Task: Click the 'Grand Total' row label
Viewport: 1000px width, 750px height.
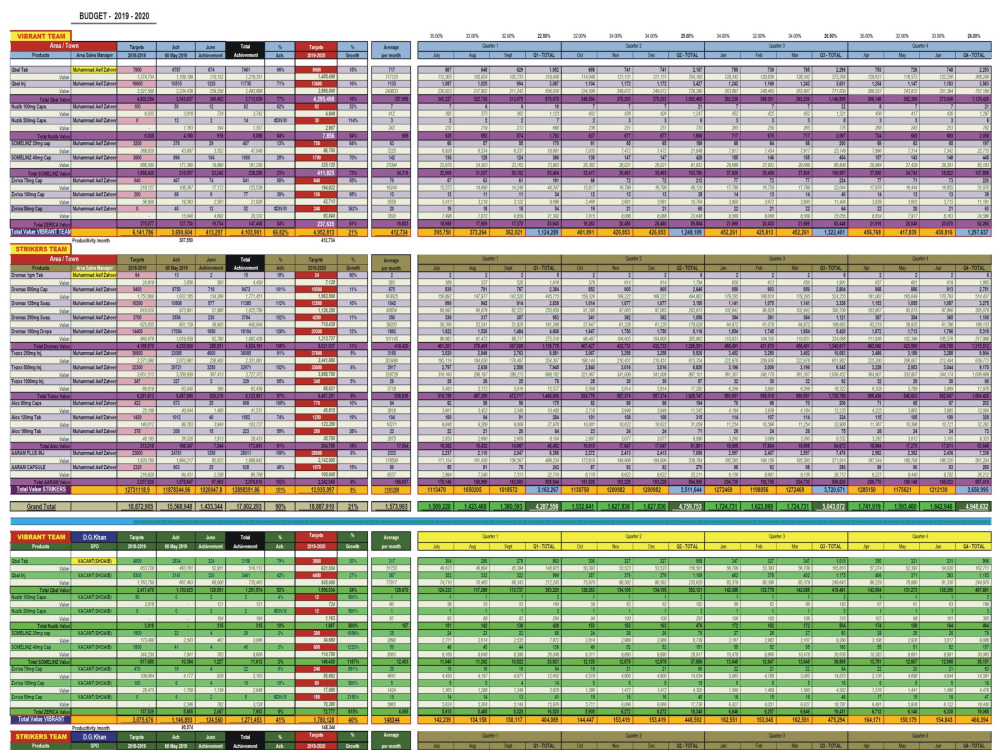Action: pyautogui.click(x=41, y=506)
